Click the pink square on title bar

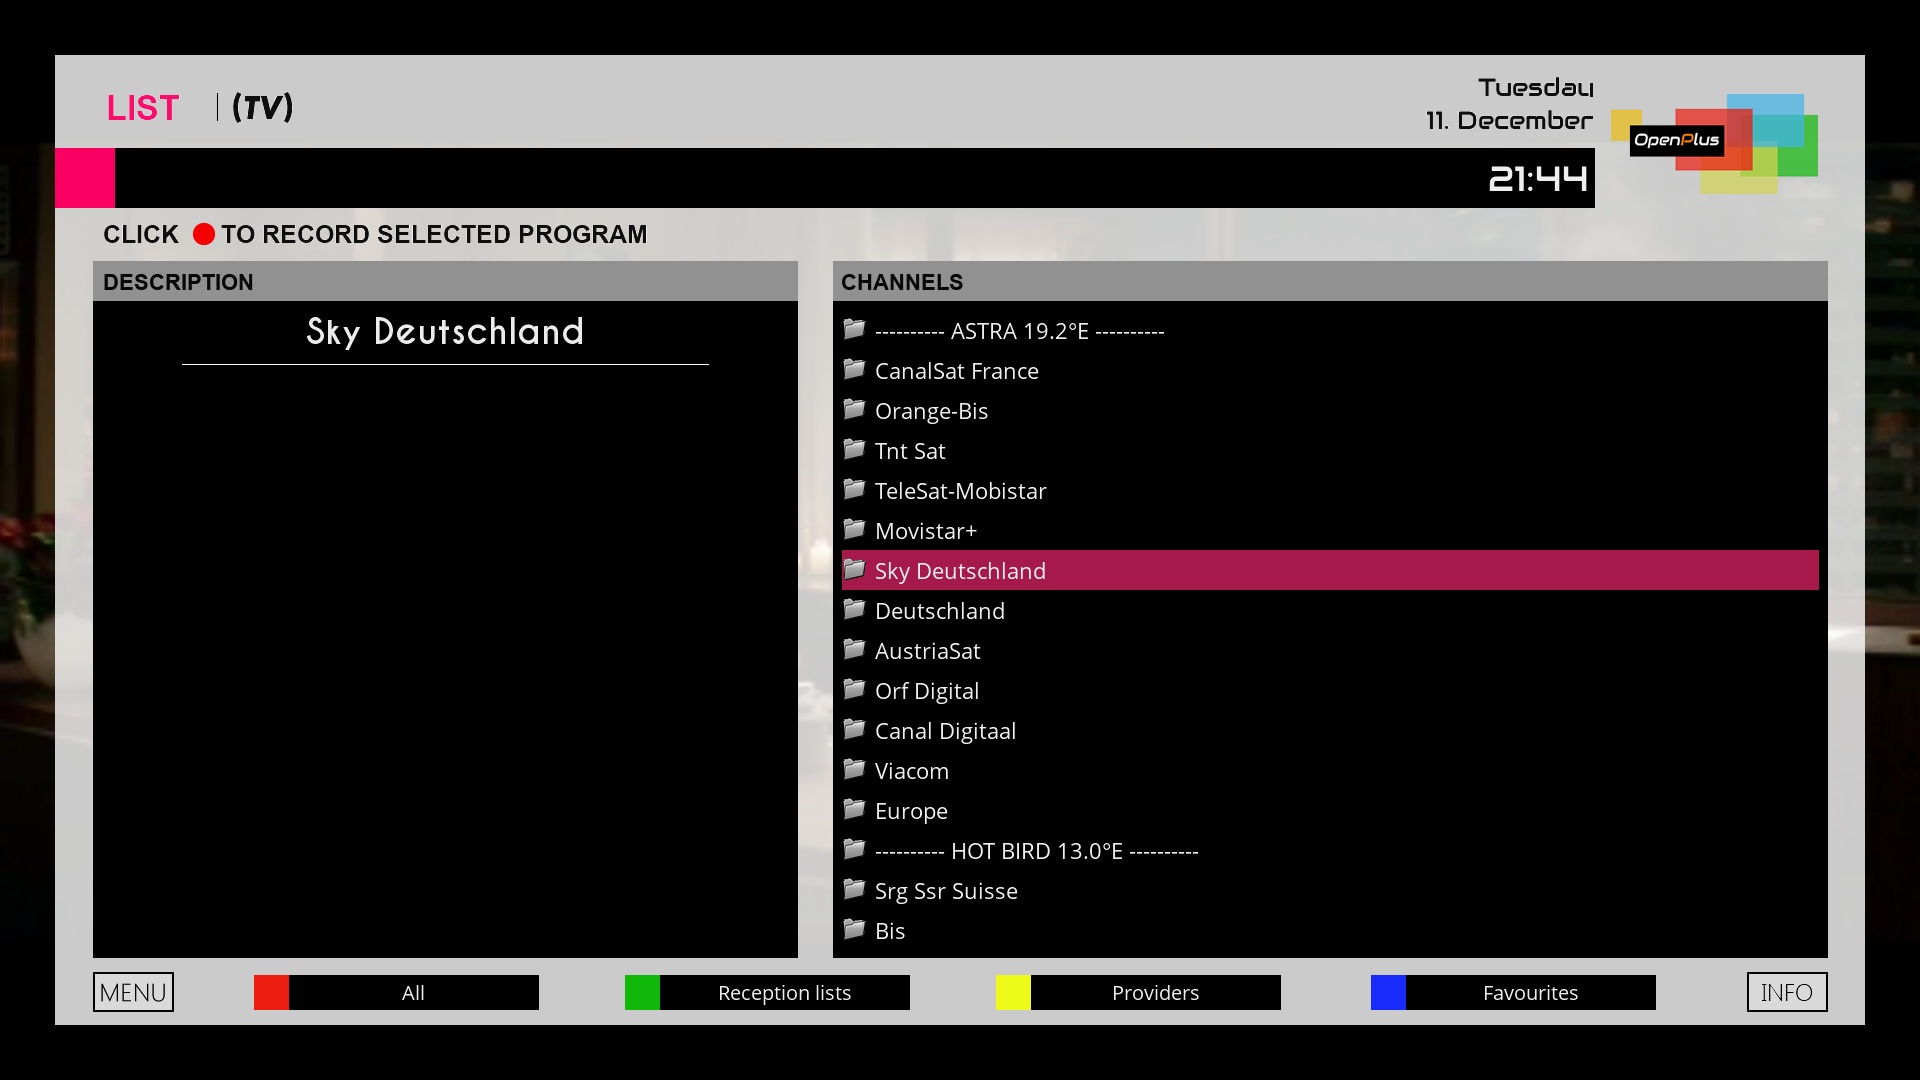click(85, 178)
